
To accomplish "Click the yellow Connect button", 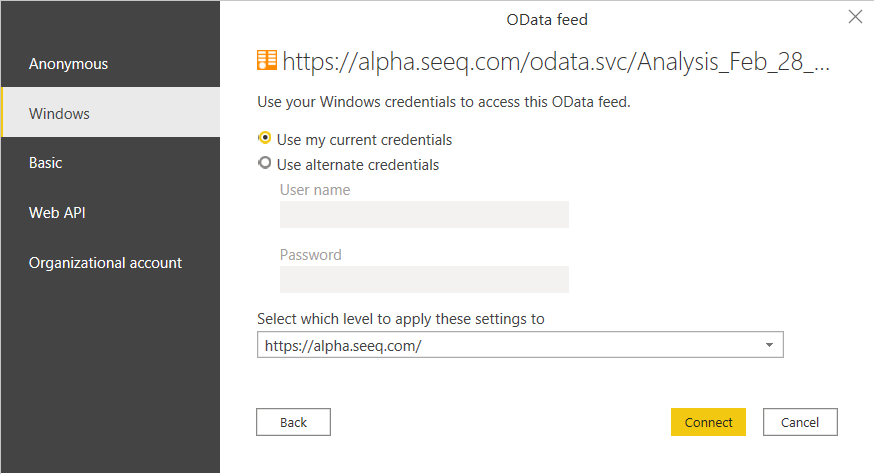I will pyautogui.click(x=708, y=422).
